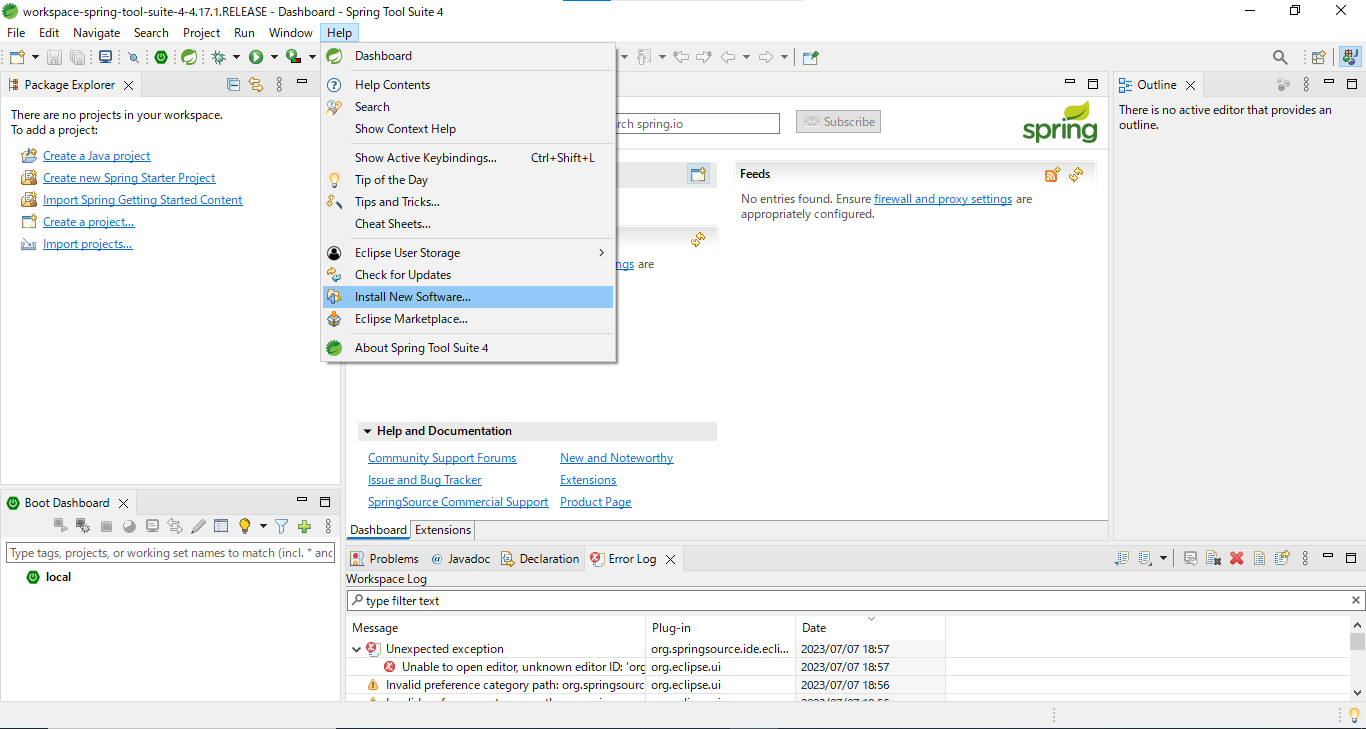Click the red X delete log icon
Viewport: 1366px width, 729px height.
coord(1236,559)
